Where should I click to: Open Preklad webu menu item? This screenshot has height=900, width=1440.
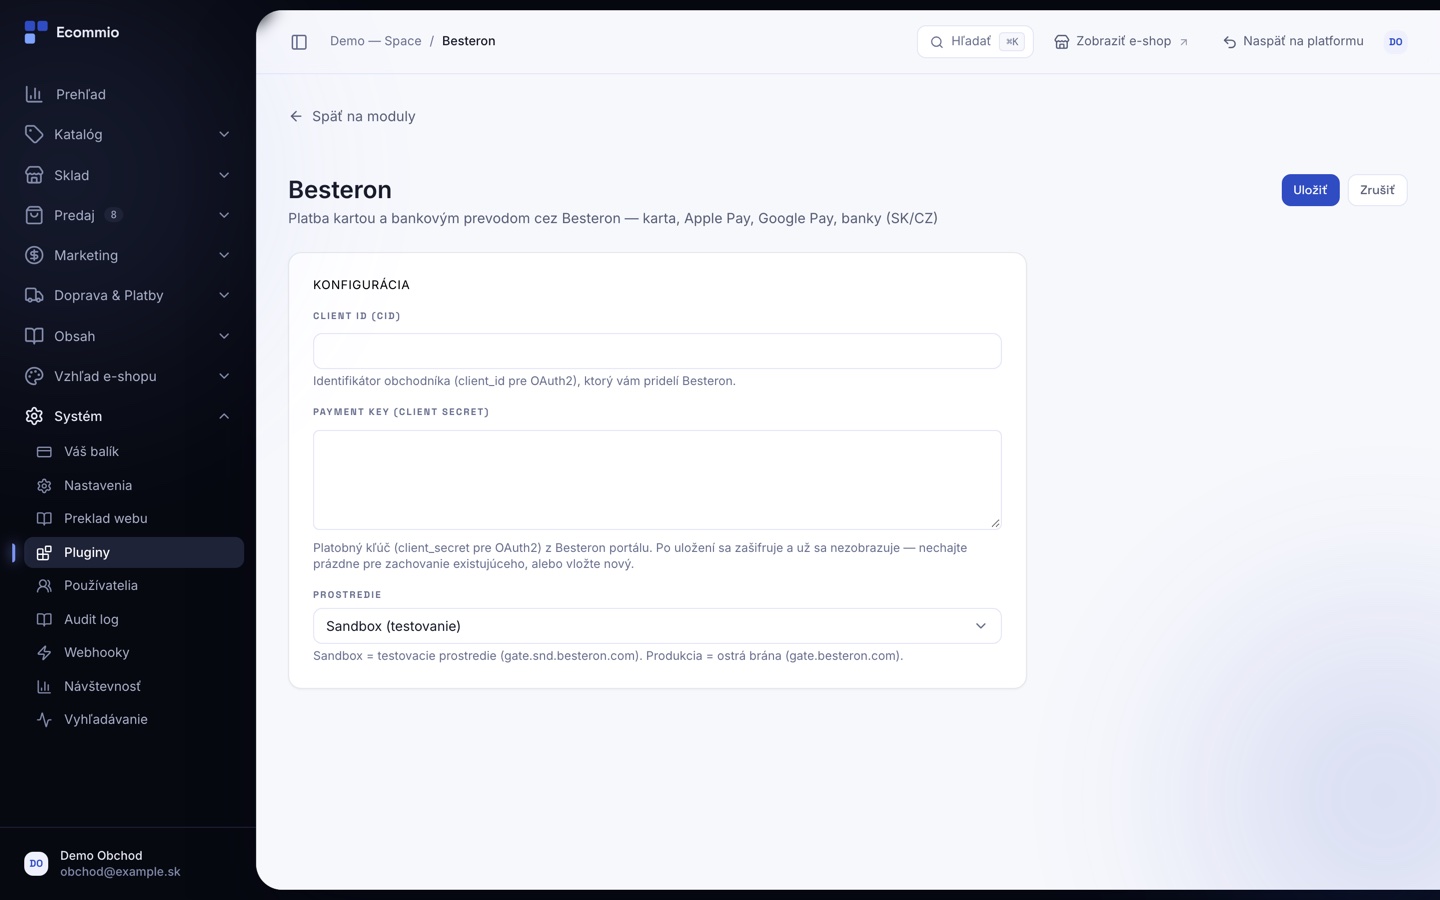pos(134,519)
